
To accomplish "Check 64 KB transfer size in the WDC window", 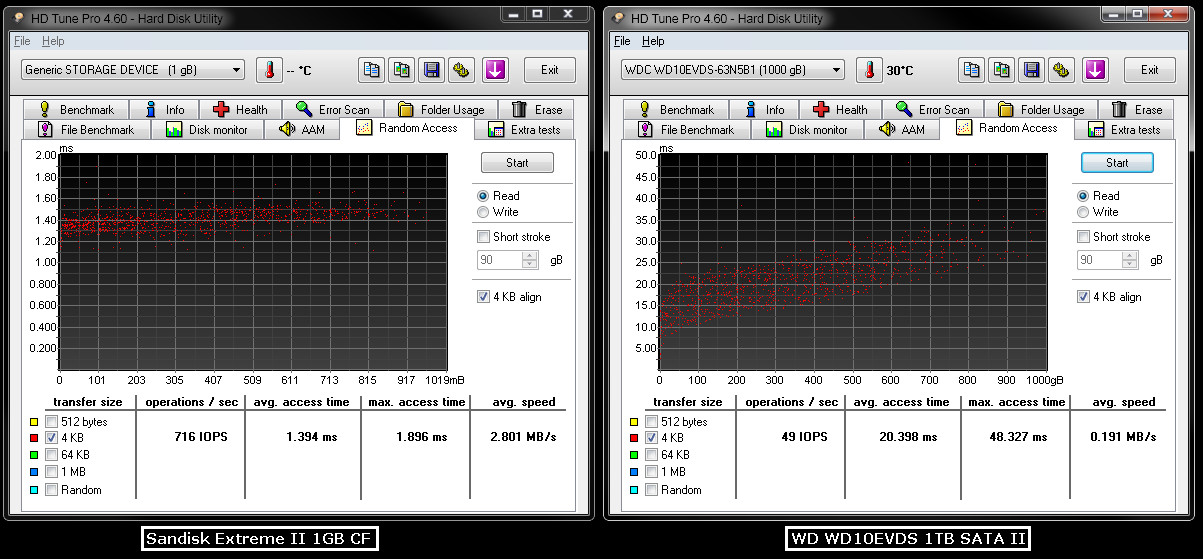I will [x=652, y=454].
